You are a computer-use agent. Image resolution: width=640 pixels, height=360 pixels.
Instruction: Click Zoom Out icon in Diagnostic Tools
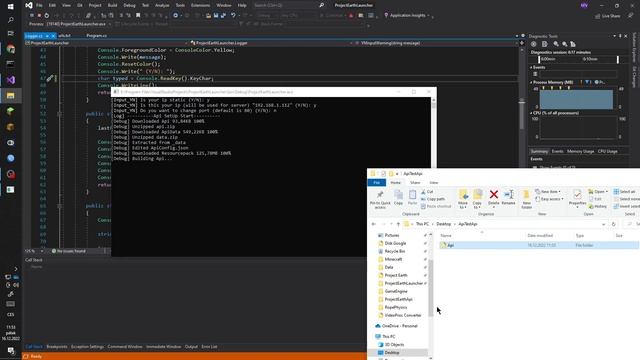tap(564, 44)
